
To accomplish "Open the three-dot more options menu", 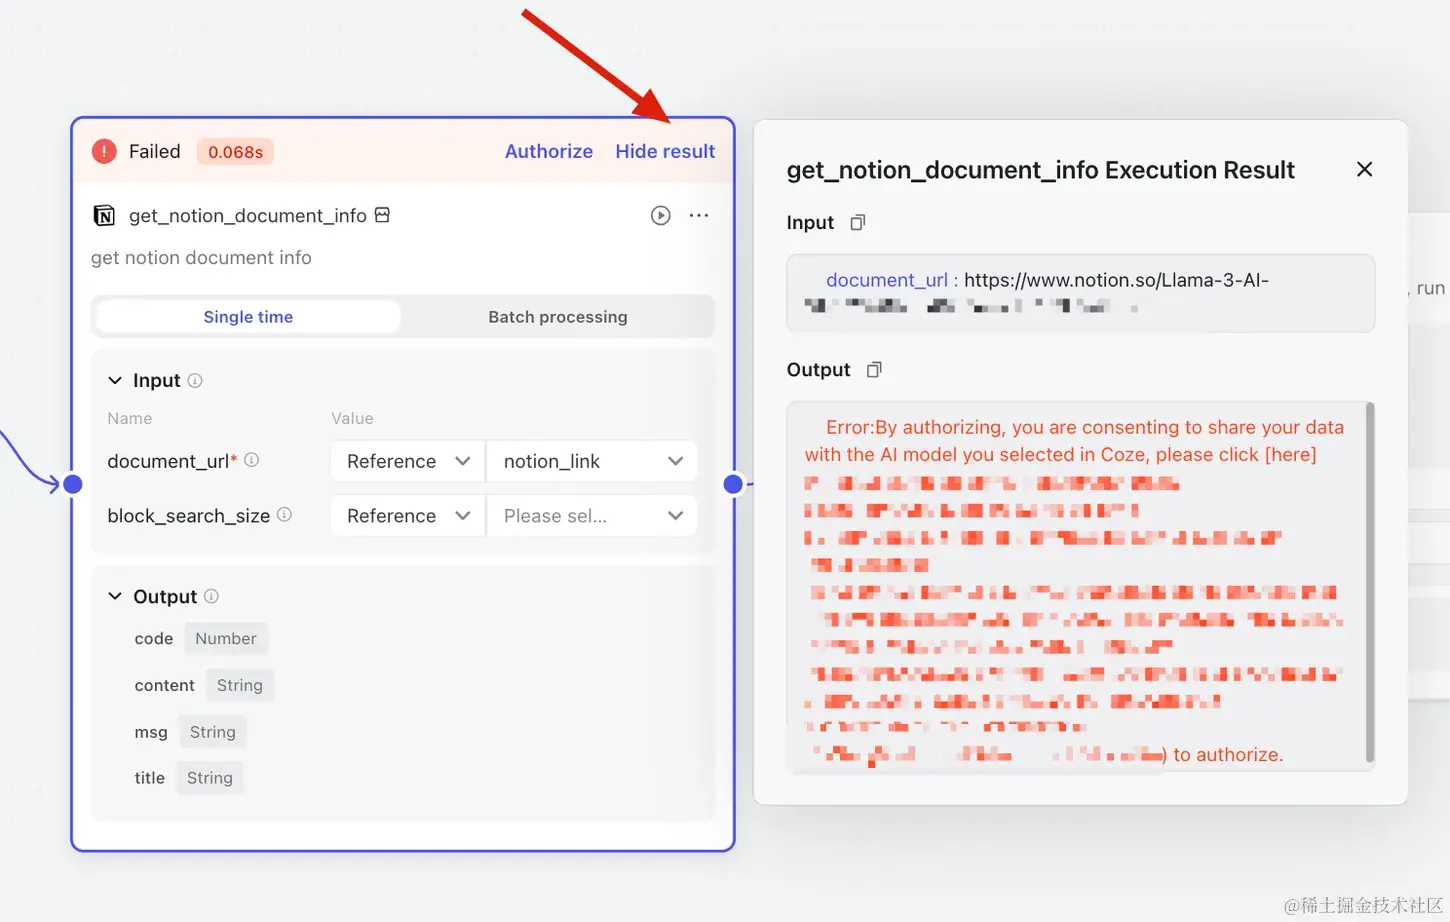I will [699, 215].
